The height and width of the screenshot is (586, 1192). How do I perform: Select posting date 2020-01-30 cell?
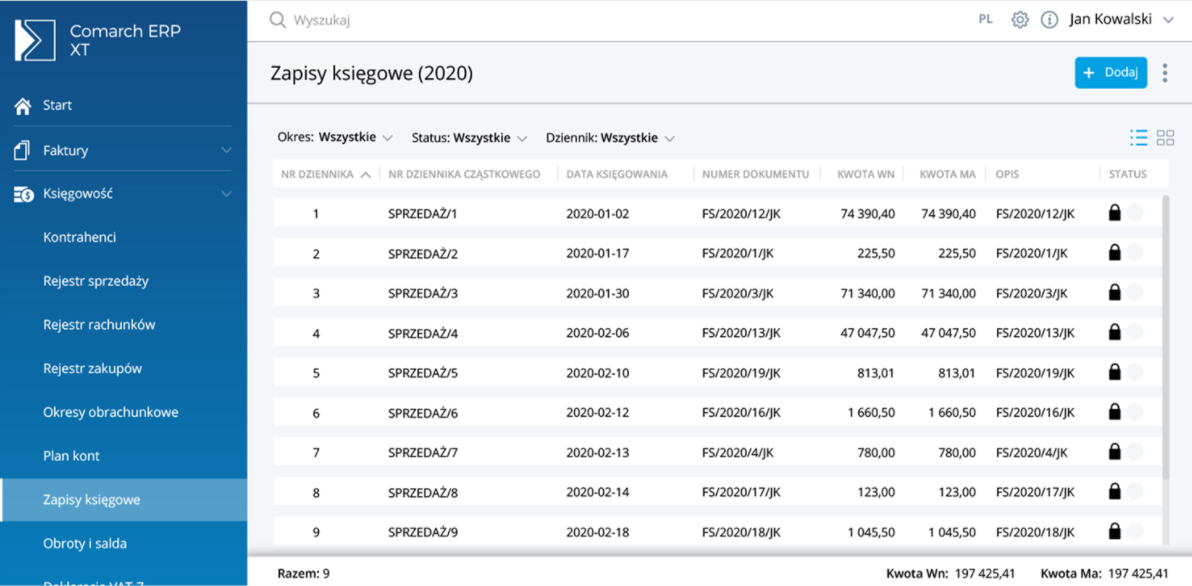598,293
